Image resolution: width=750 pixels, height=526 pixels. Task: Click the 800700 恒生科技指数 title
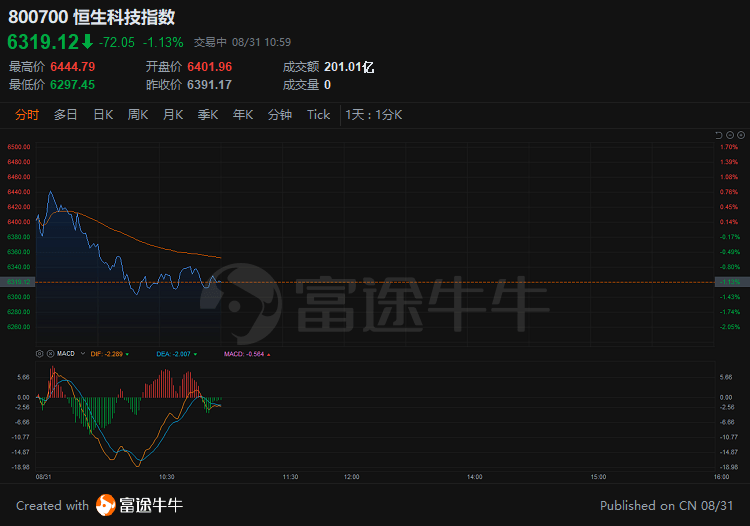(90, 17)
